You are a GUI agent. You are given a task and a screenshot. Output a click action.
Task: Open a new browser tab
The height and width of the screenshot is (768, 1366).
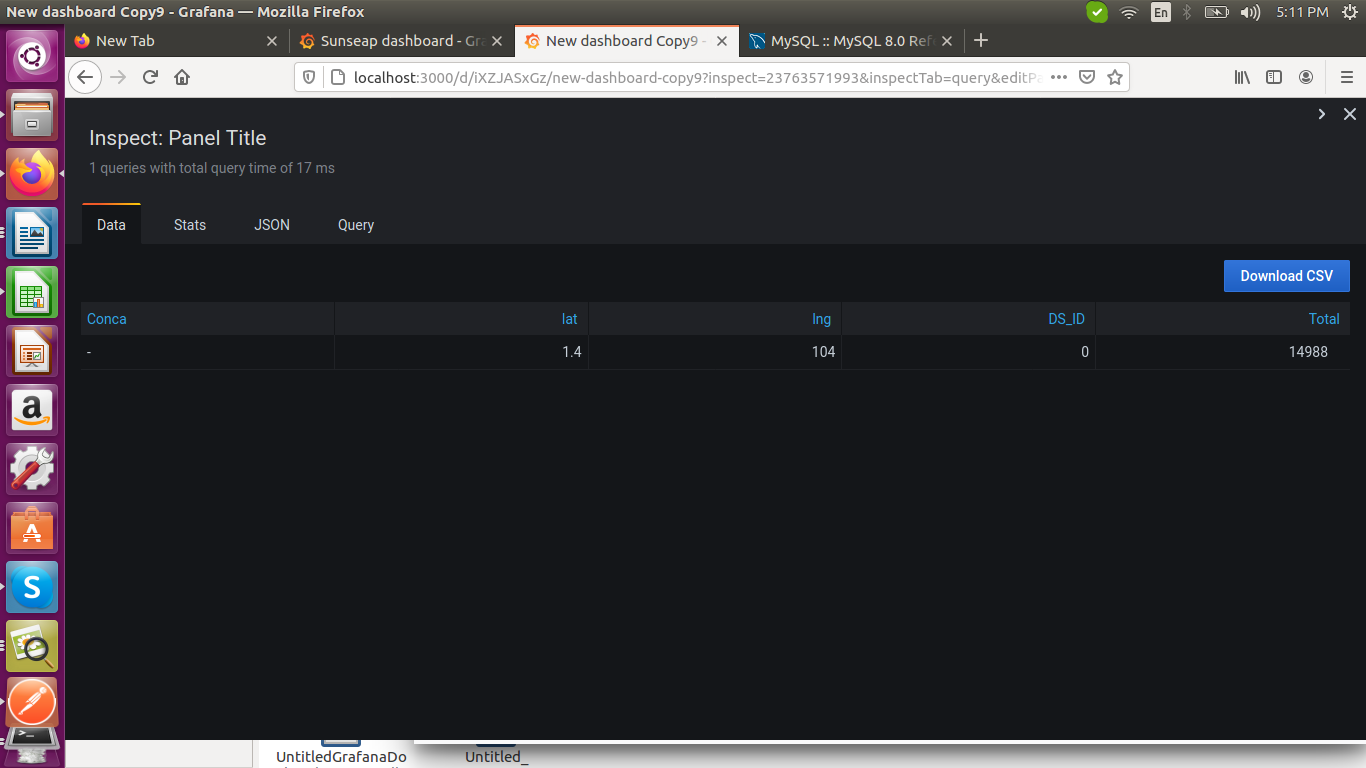click(x=980, y=41)
